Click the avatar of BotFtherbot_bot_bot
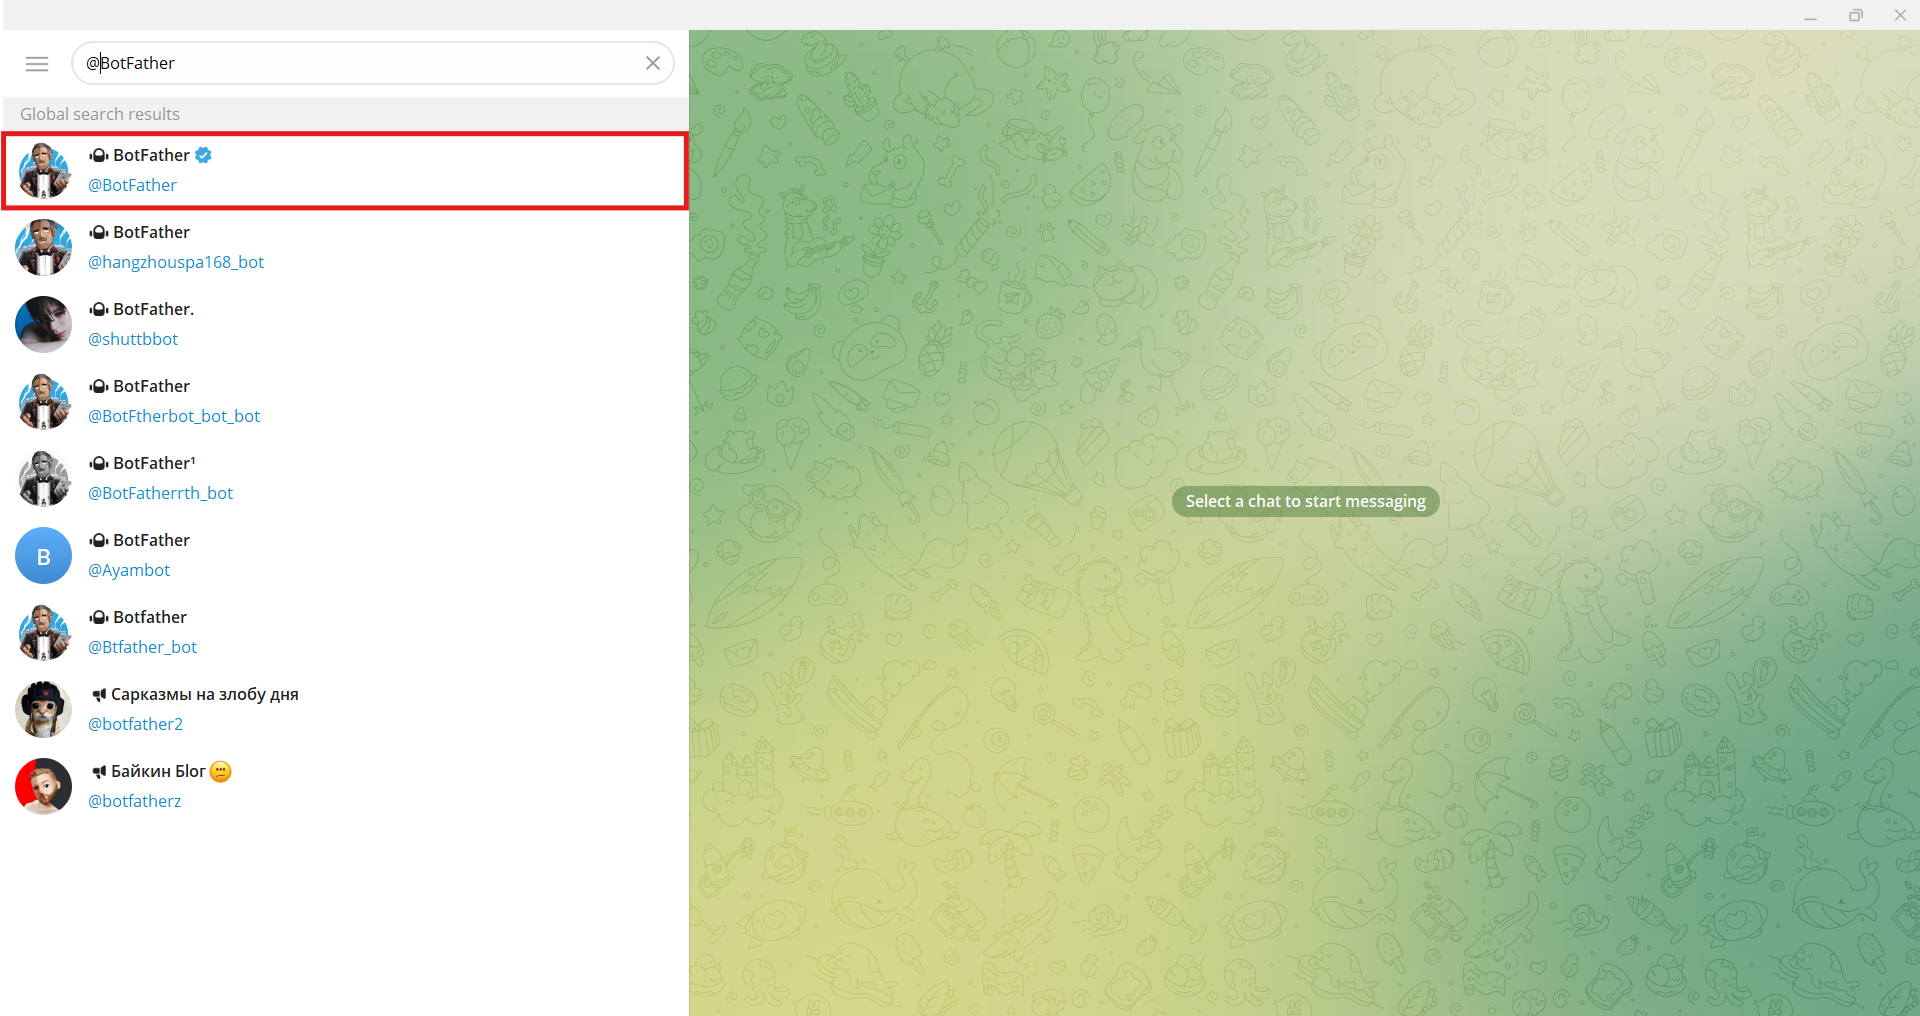The height and width of the screenshot is (1016, 1920). click(x=44, y=401)
